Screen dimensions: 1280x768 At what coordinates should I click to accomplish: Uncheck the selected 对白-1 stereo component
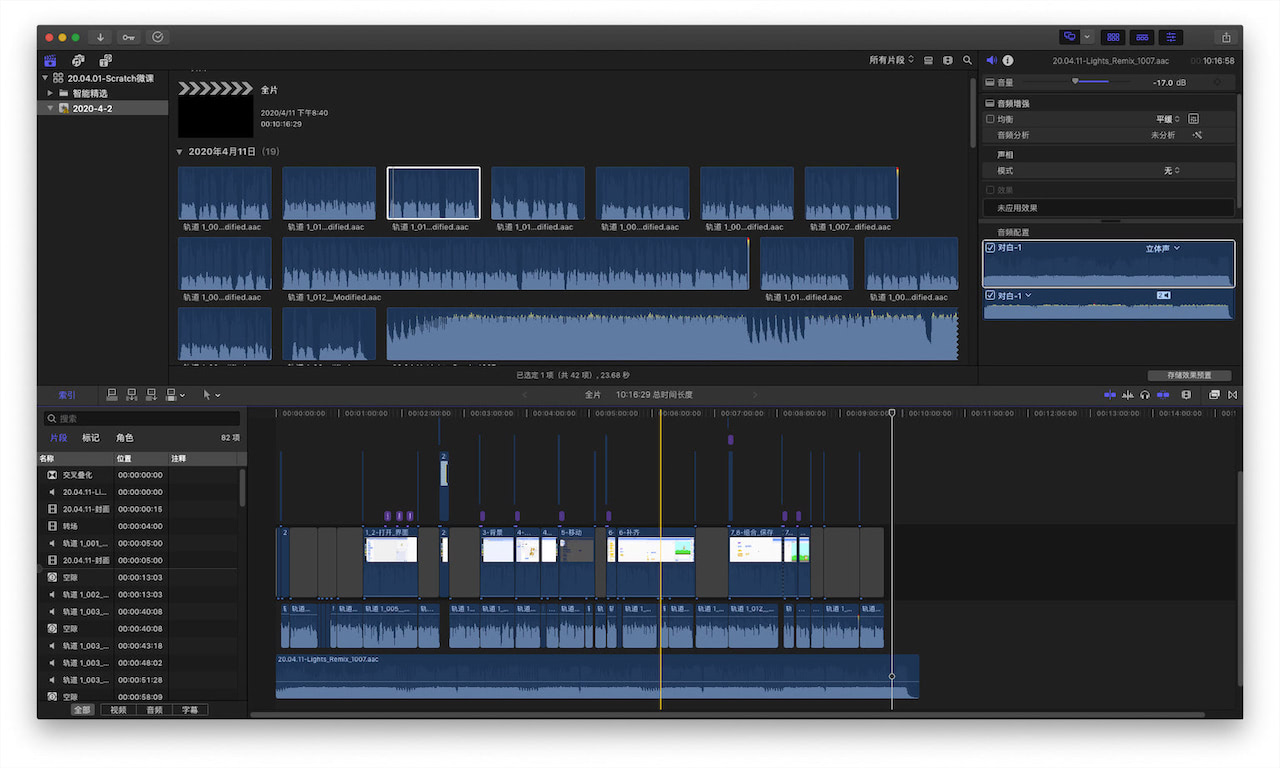(x=990, y=248)
